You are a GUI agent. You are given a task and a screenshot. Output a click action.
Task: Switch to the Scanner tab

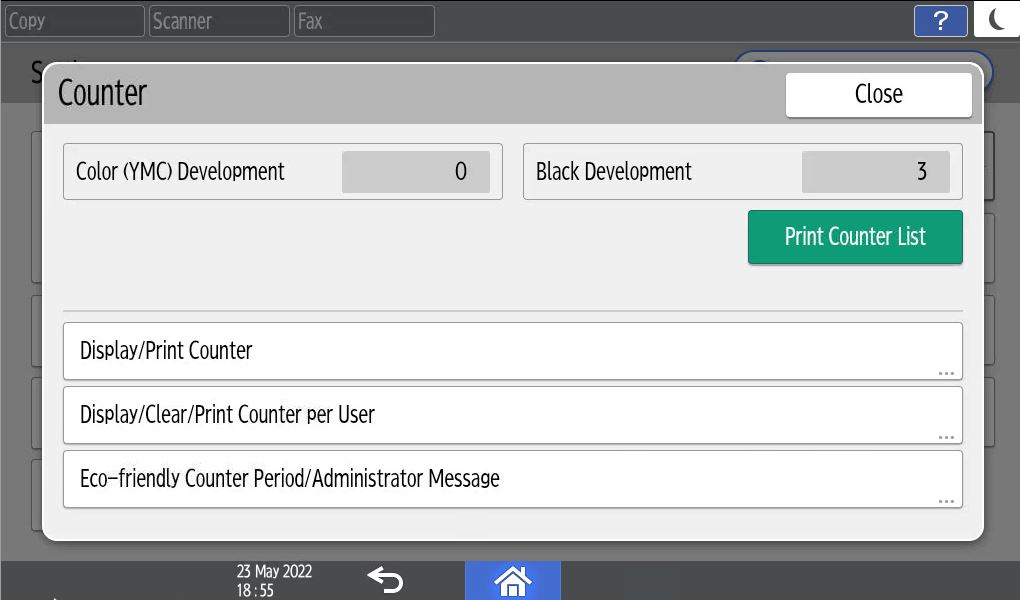click(x=219, y=21)
